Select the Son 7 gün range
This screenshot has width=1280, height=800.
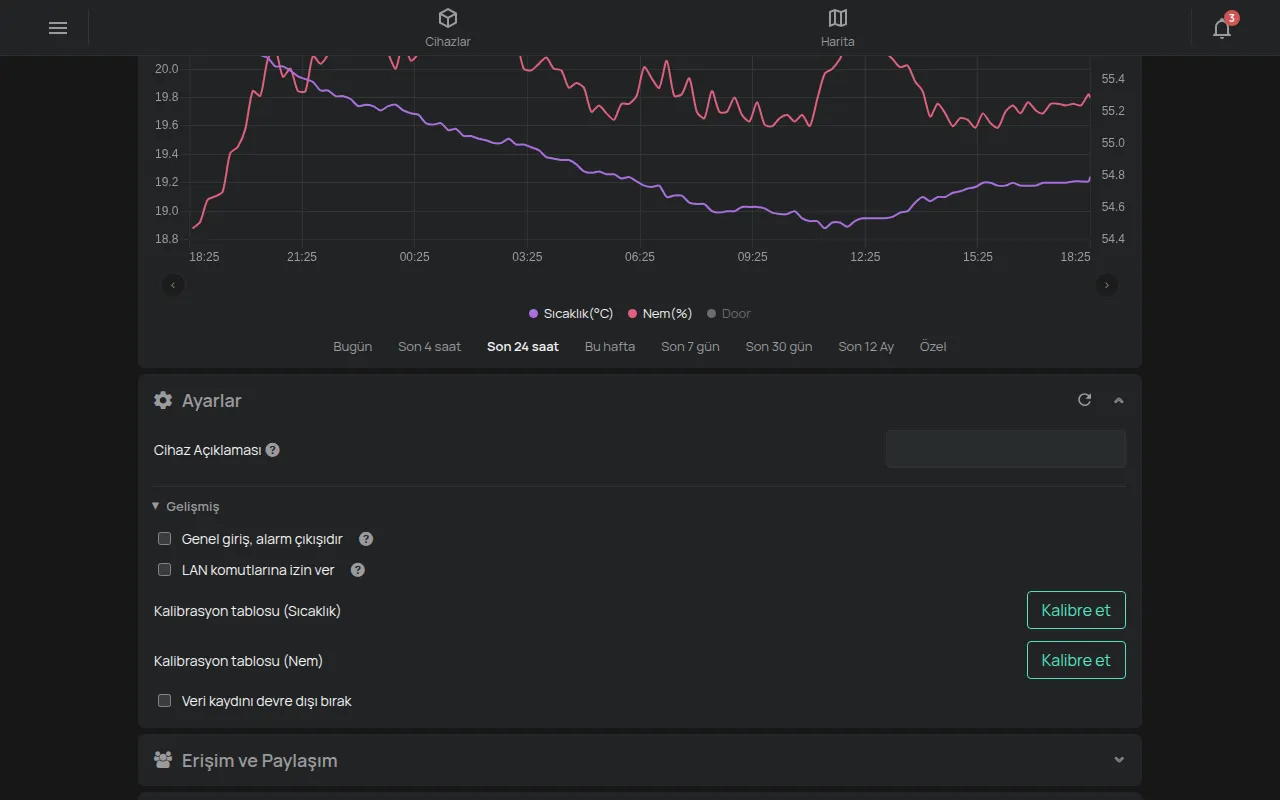[x=690, y=347]
